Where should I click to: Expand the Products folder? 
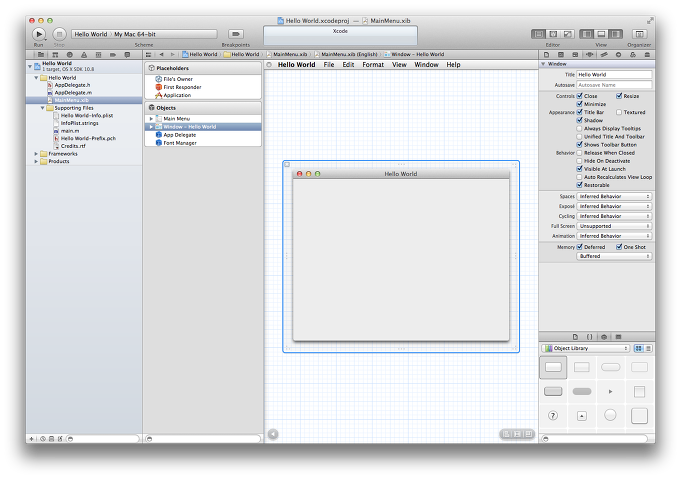[36, 162]
